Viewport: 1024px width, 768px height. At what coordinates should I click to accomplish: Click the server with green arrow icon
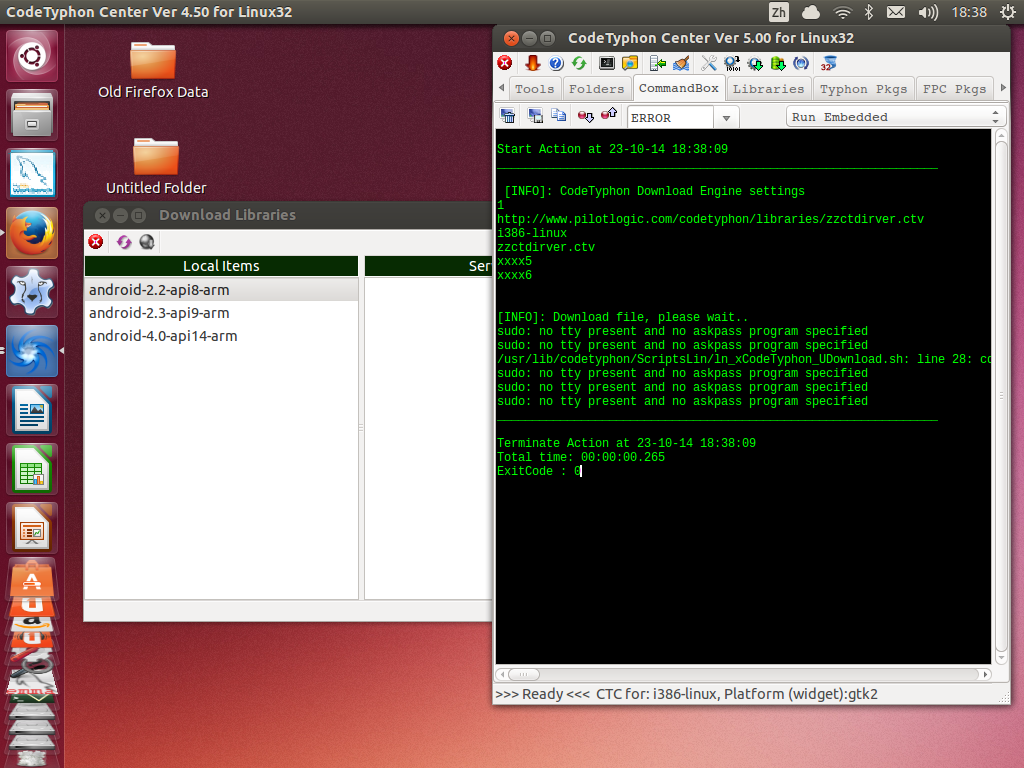(658, 63)
